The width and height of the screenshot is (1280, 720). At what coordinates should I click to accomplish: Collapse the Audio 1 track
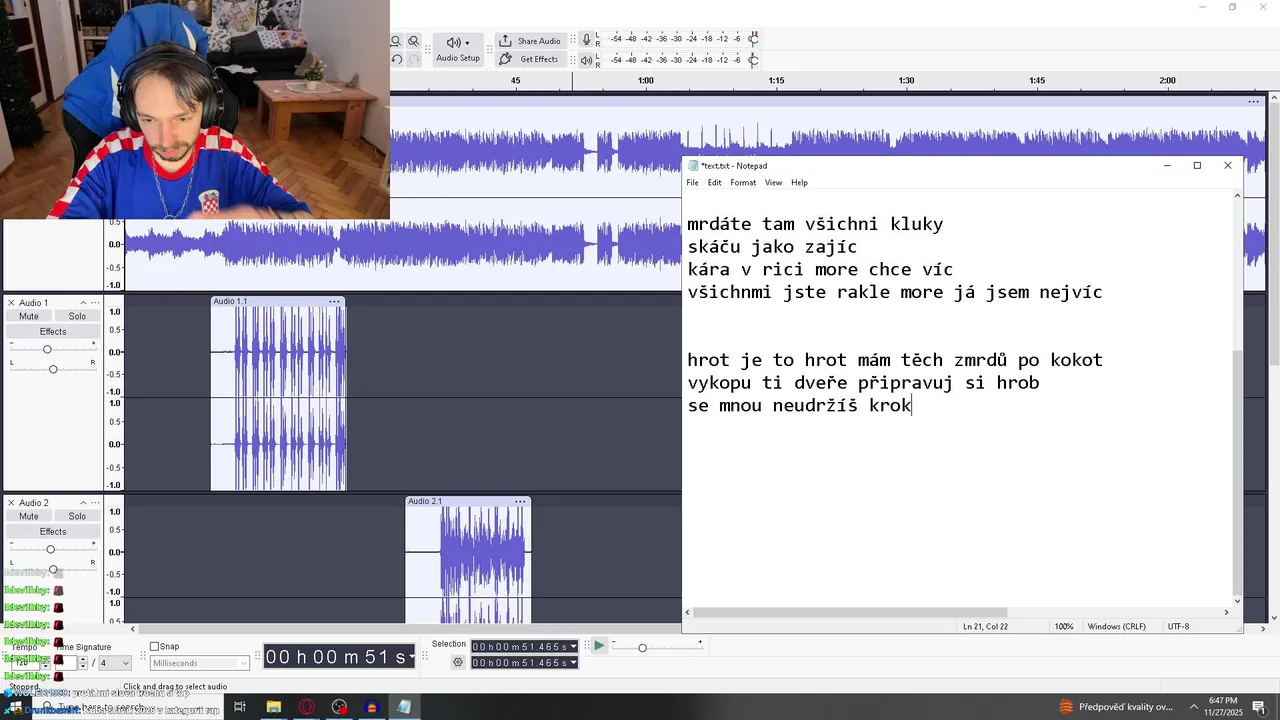(x=84, y=303)
